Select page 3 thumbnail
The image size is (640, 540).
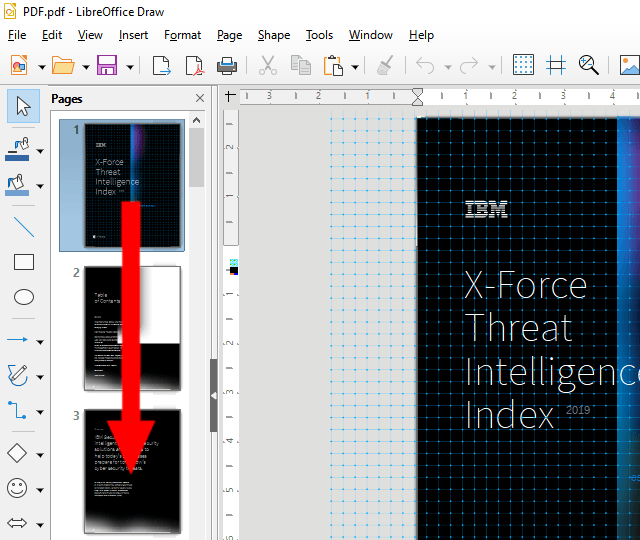pos(132,471)
